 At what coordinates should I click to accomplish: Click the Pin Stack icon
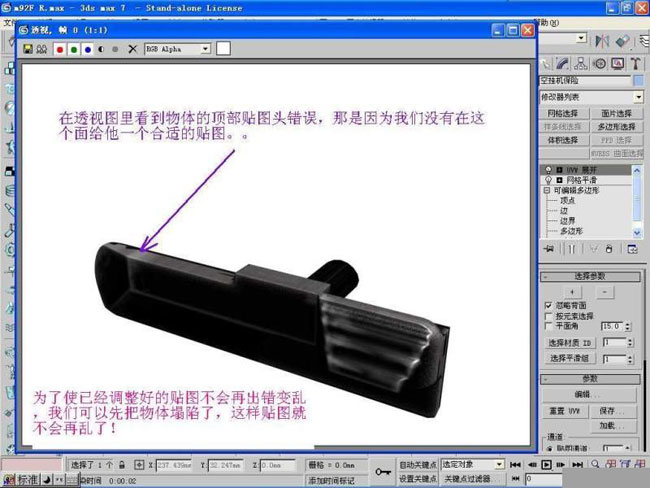point(549,249)
